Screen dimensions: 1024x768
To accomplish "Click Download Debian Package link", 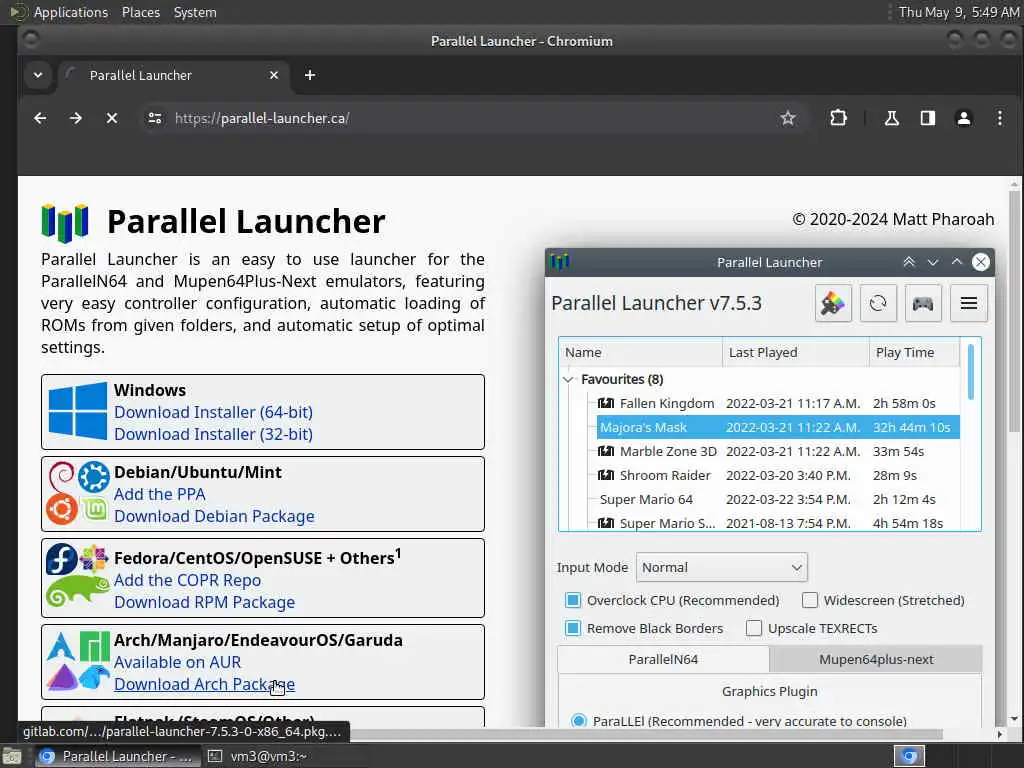I will [x=214, y=517].
